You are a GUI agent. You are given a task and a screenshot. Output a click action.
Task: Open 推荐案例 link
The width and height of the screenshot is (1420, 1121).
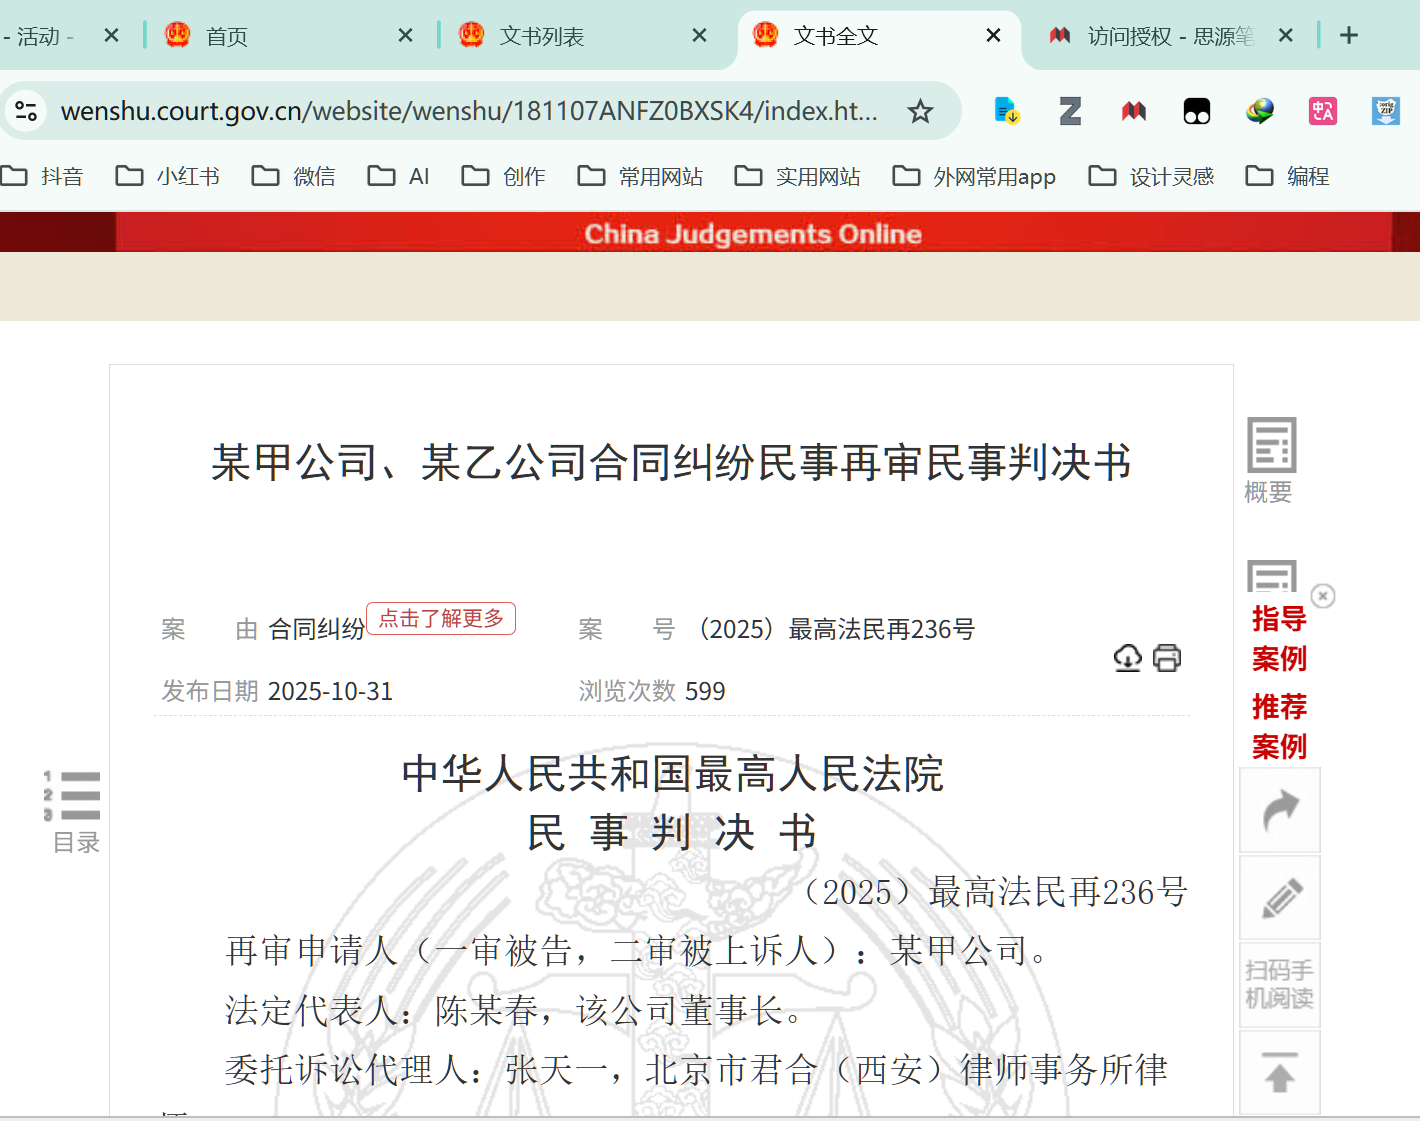(x=1279, y=727)
